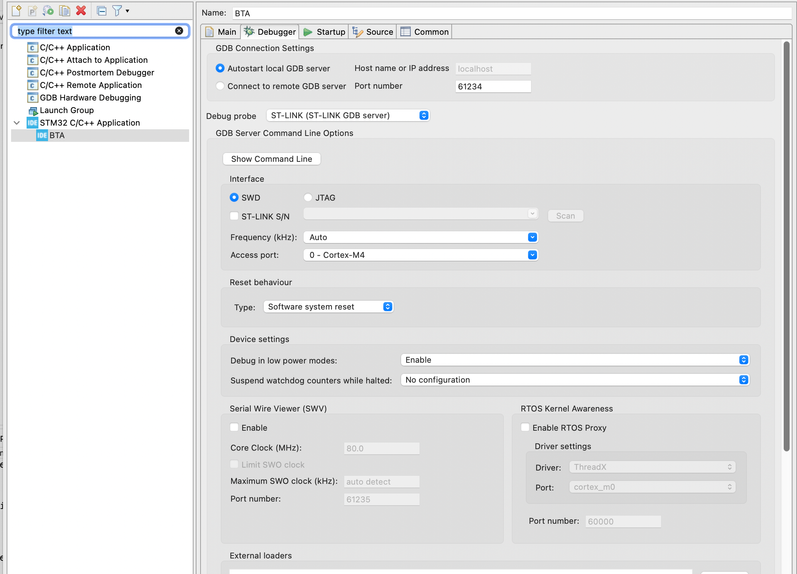This screenshot has height=574, width=797.
Task: Click the Collapse All icon
Action: (102, 10)
